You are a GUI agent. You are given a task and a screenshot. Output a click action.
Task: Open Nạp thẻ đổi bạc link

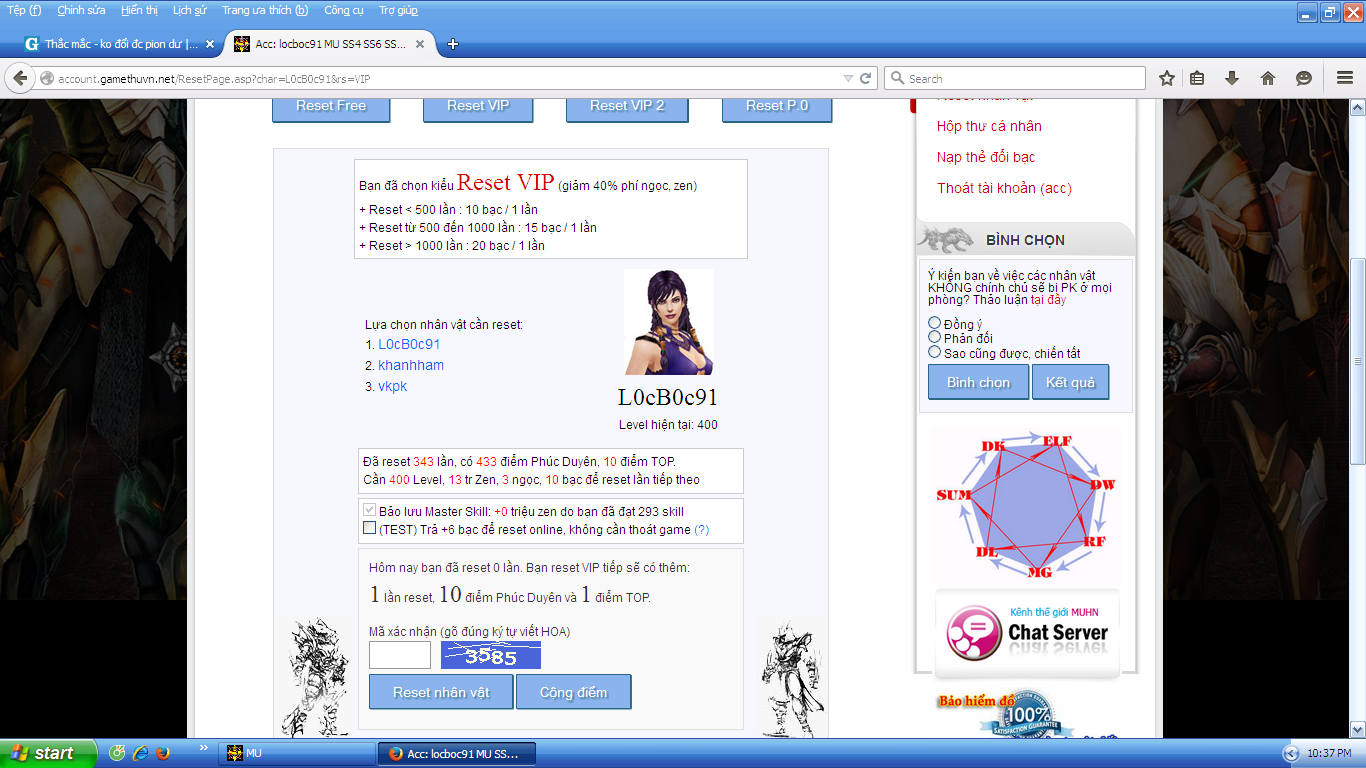pos(986,157)
